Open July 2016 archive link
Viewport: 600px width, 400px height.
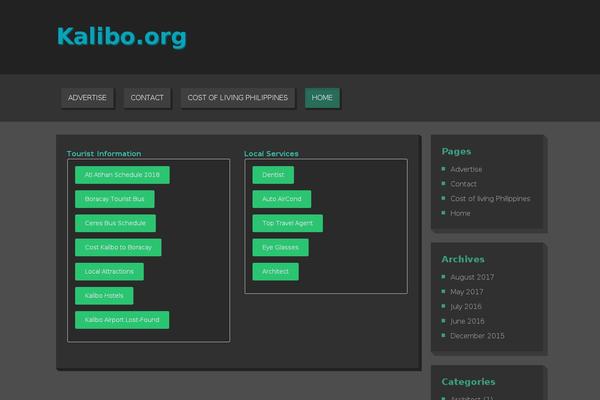click(466, 307)
